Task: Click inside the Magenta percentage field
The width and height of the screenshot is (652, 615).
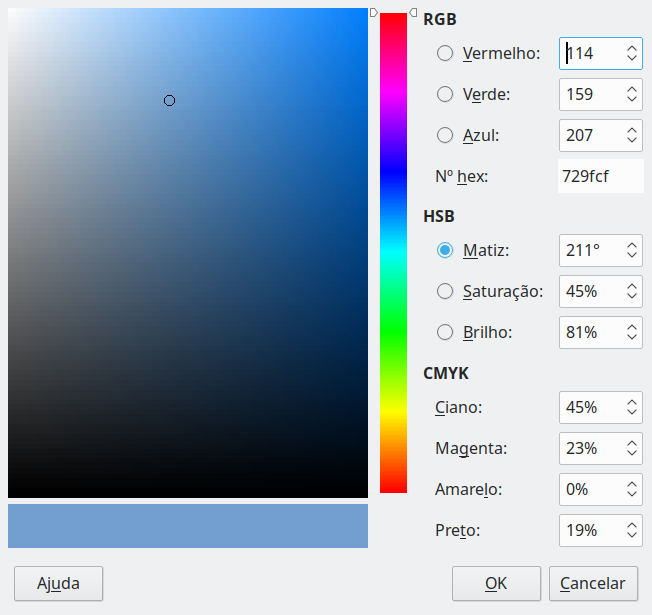Action: (590, 448)
